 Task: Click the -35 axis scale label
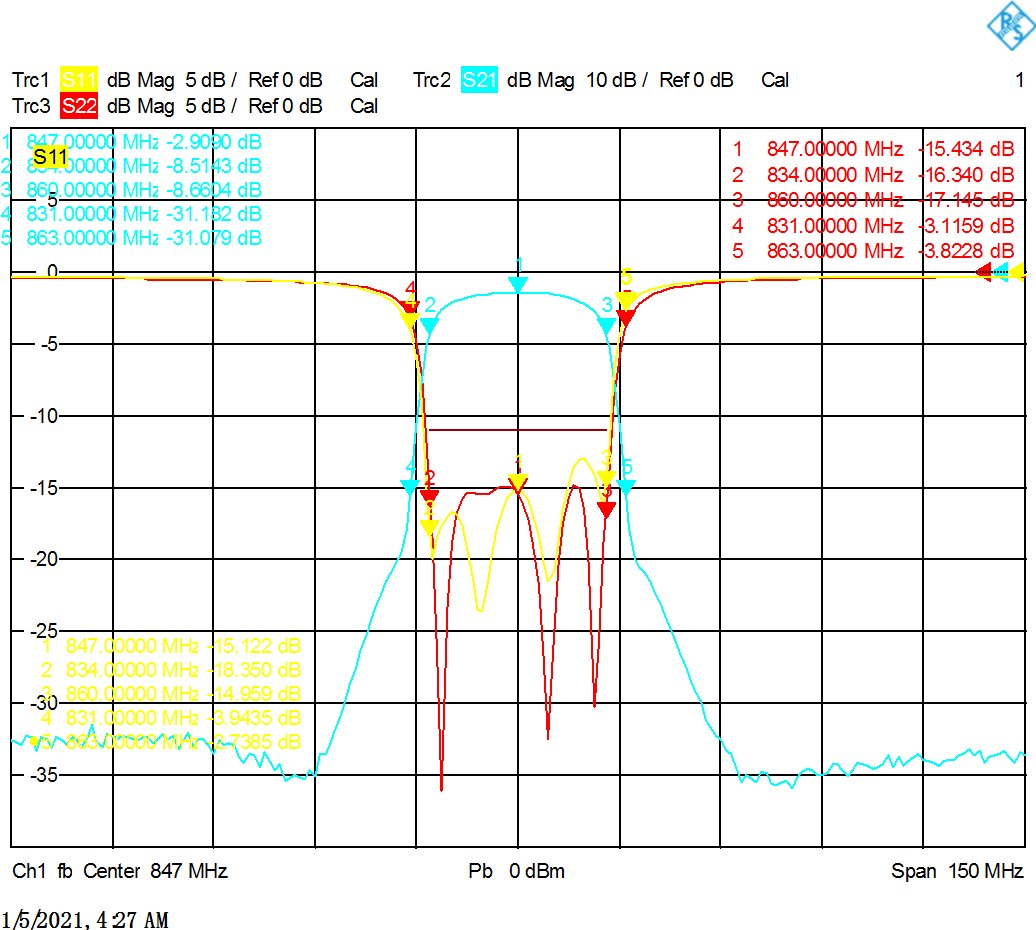tap(44, 774)
